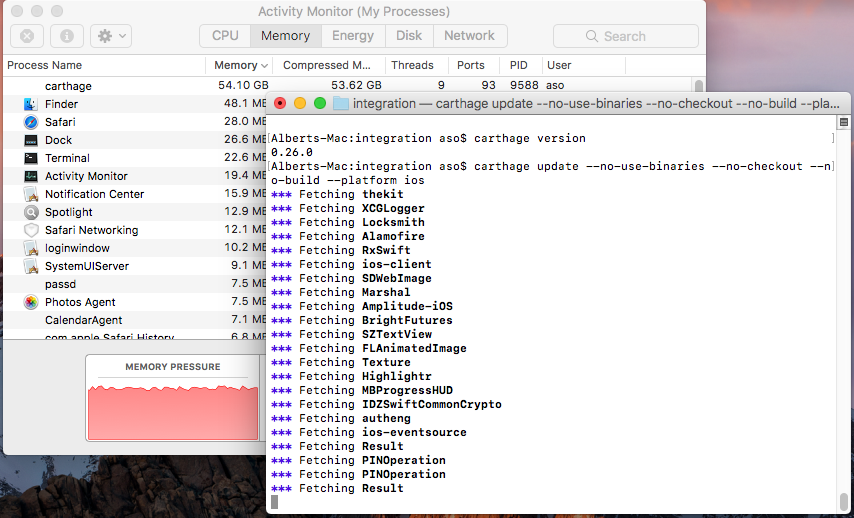Click the Memory Pressure graph
The height and width of the screenshot is (518, 854).
point(173,411)
